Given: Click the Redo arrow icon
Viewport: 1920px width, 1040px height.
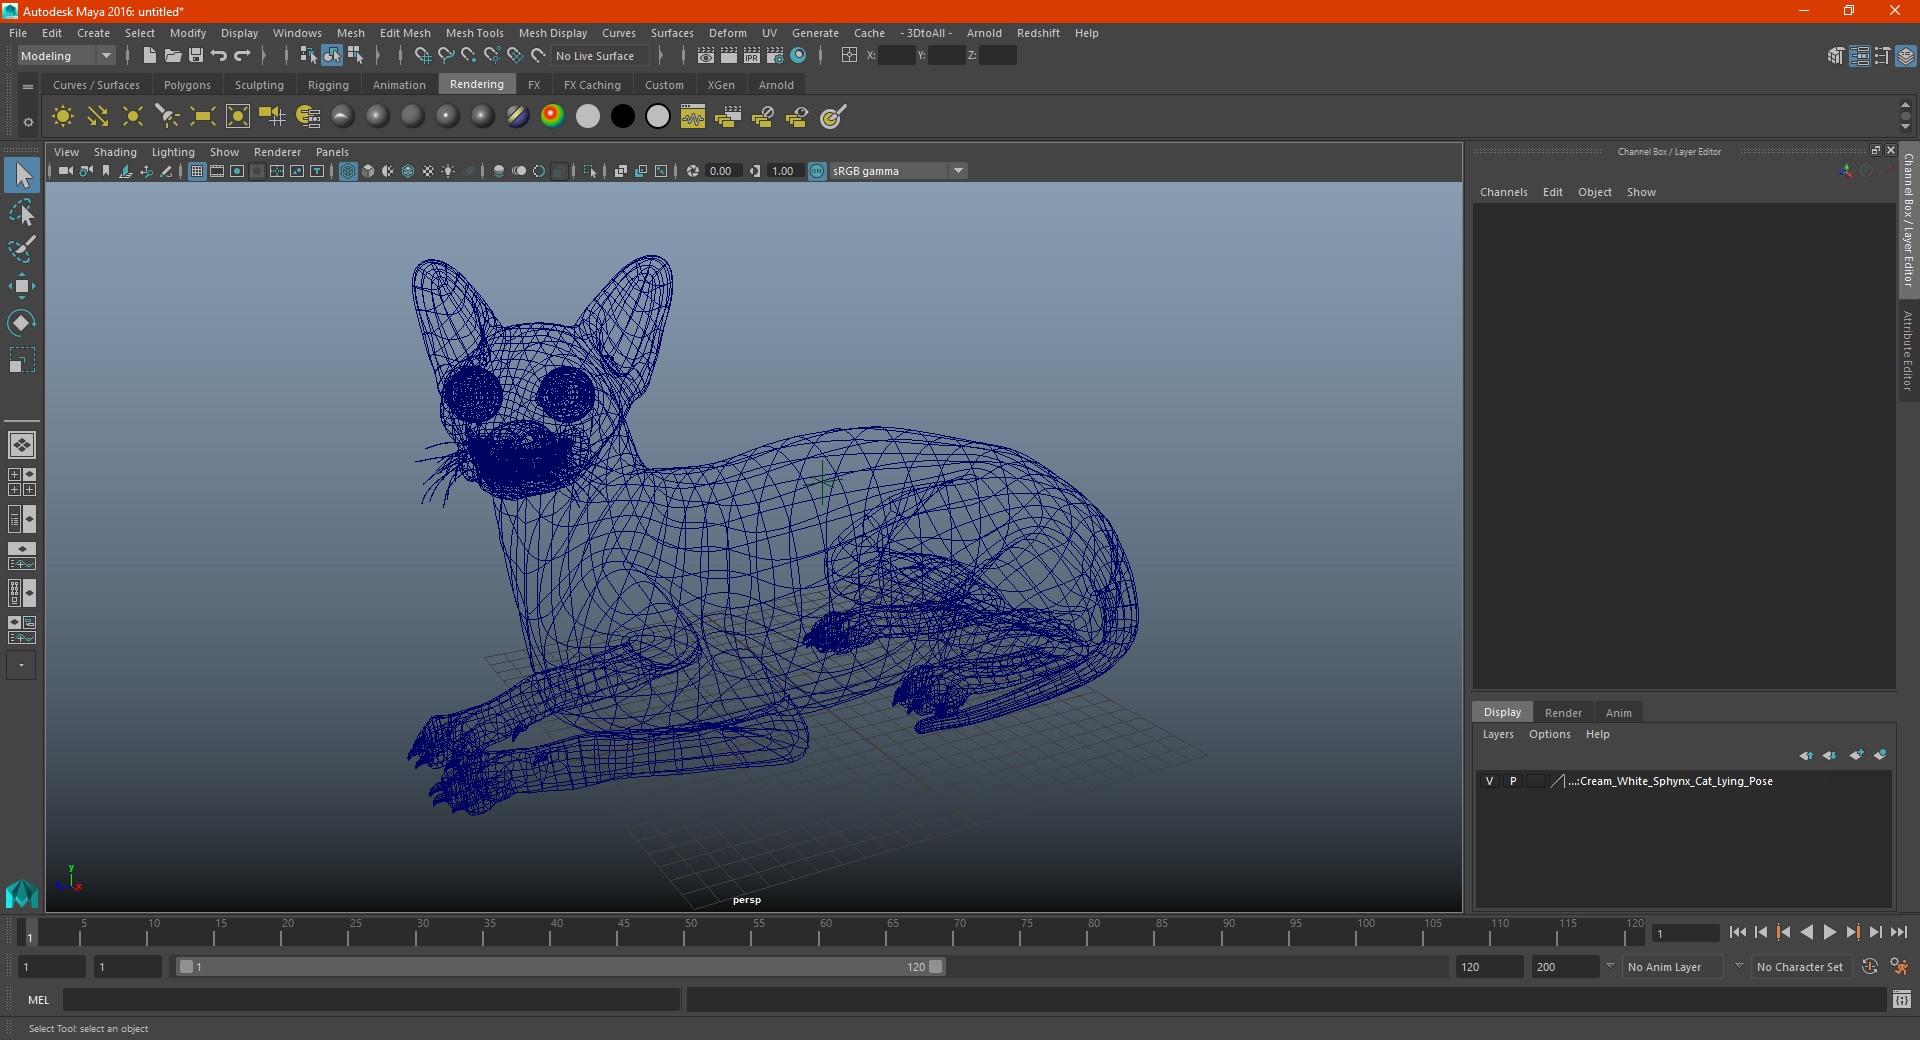Looking at the screenshot, I should (242, 55).
